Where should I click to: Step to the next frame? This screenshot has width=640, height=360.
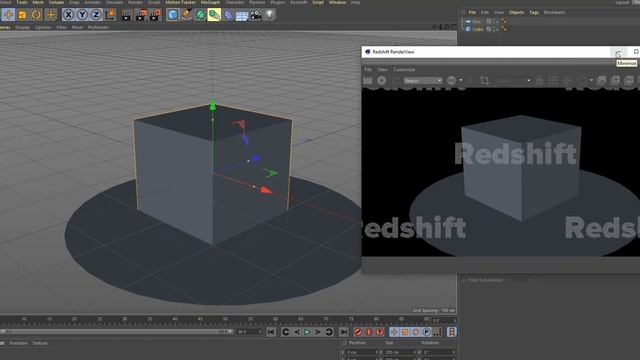click(318, 332)
